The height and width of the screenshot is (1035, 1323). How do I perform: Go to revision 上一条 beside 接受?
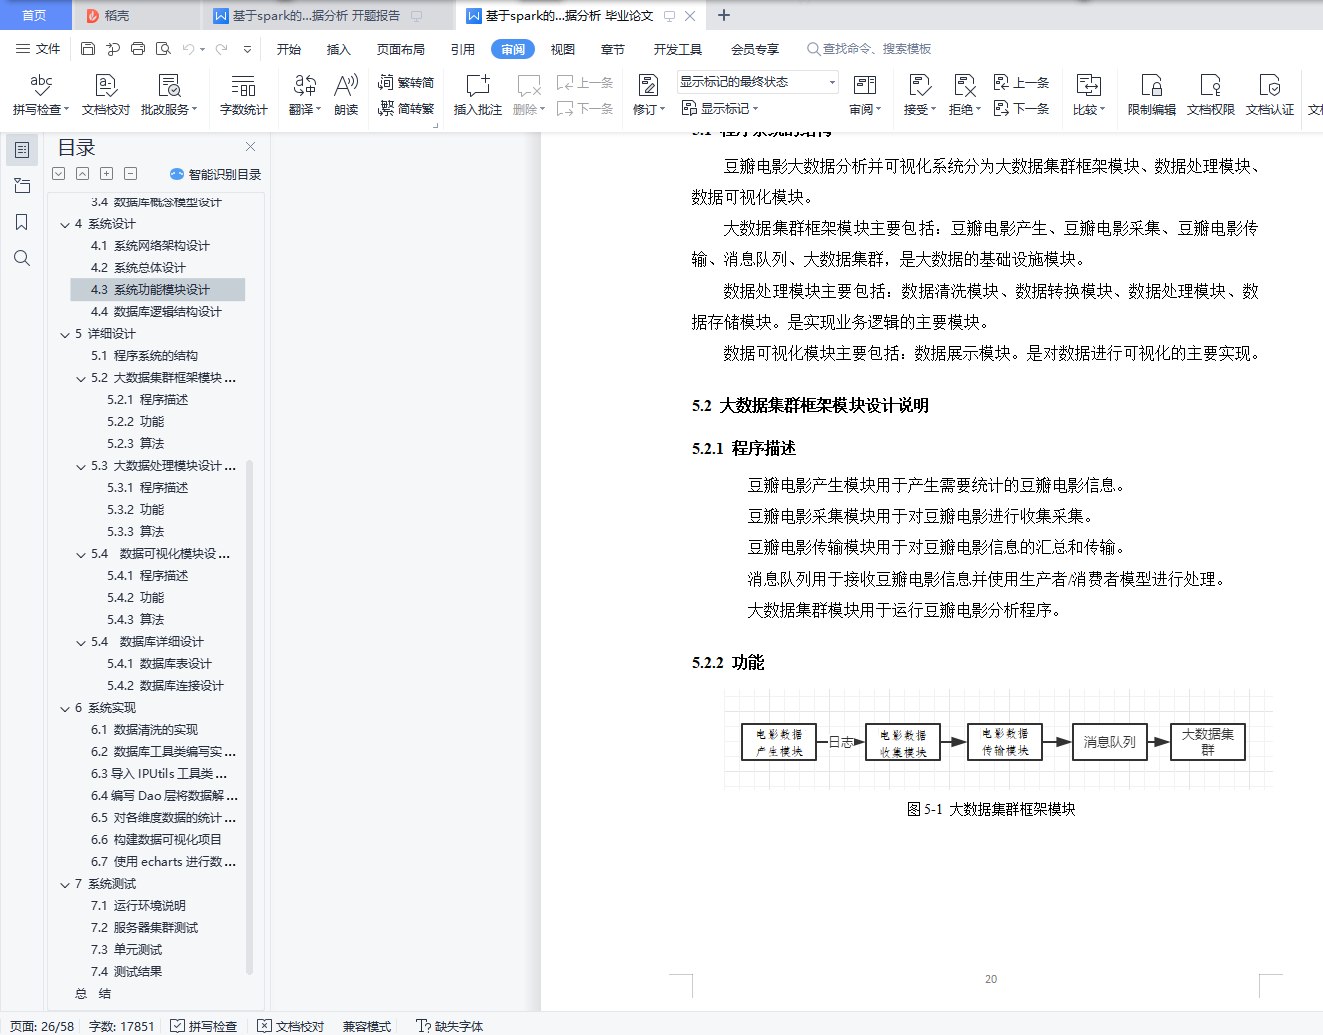click(1021, 82)
